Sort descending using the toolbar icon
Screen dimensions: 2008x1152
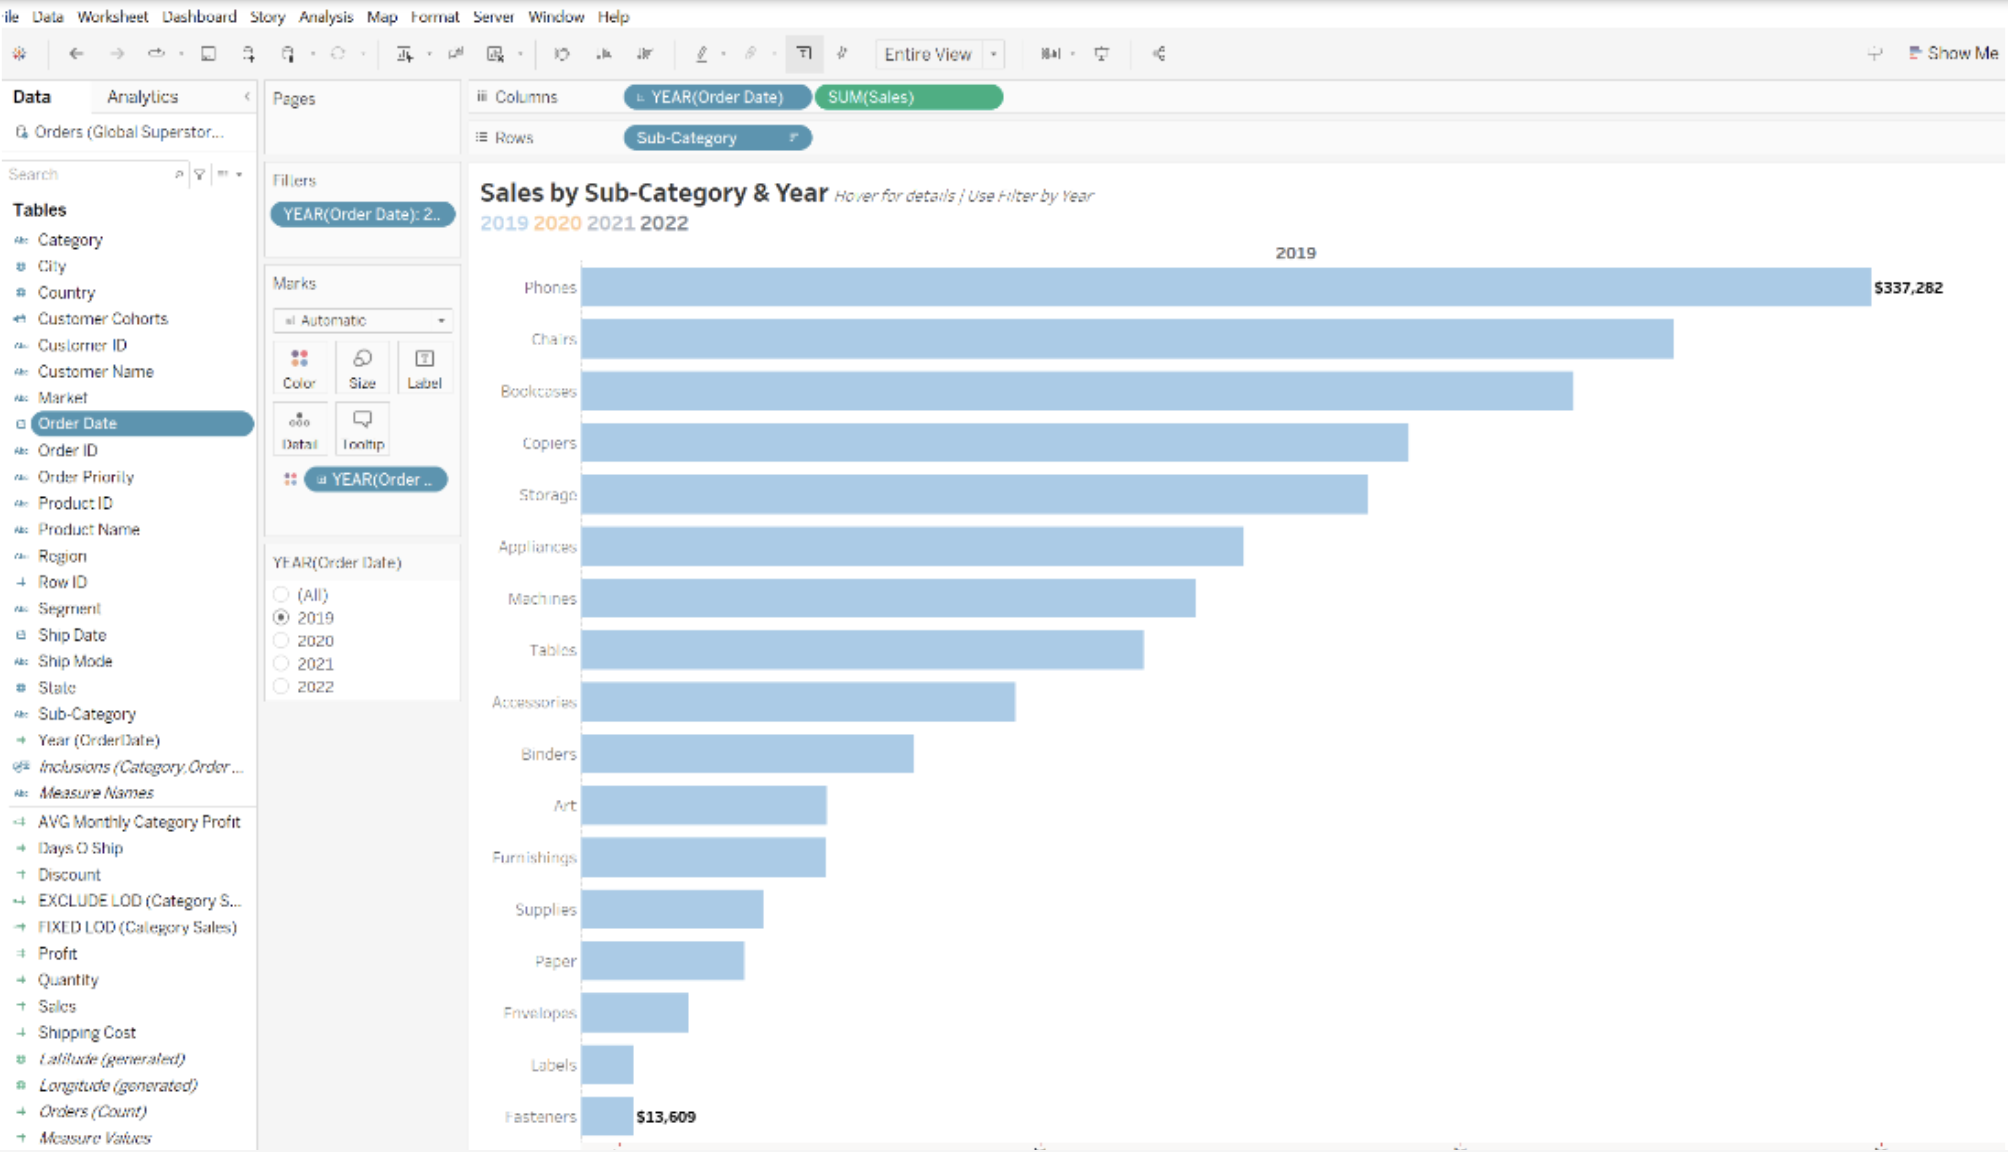pos(645,54)
